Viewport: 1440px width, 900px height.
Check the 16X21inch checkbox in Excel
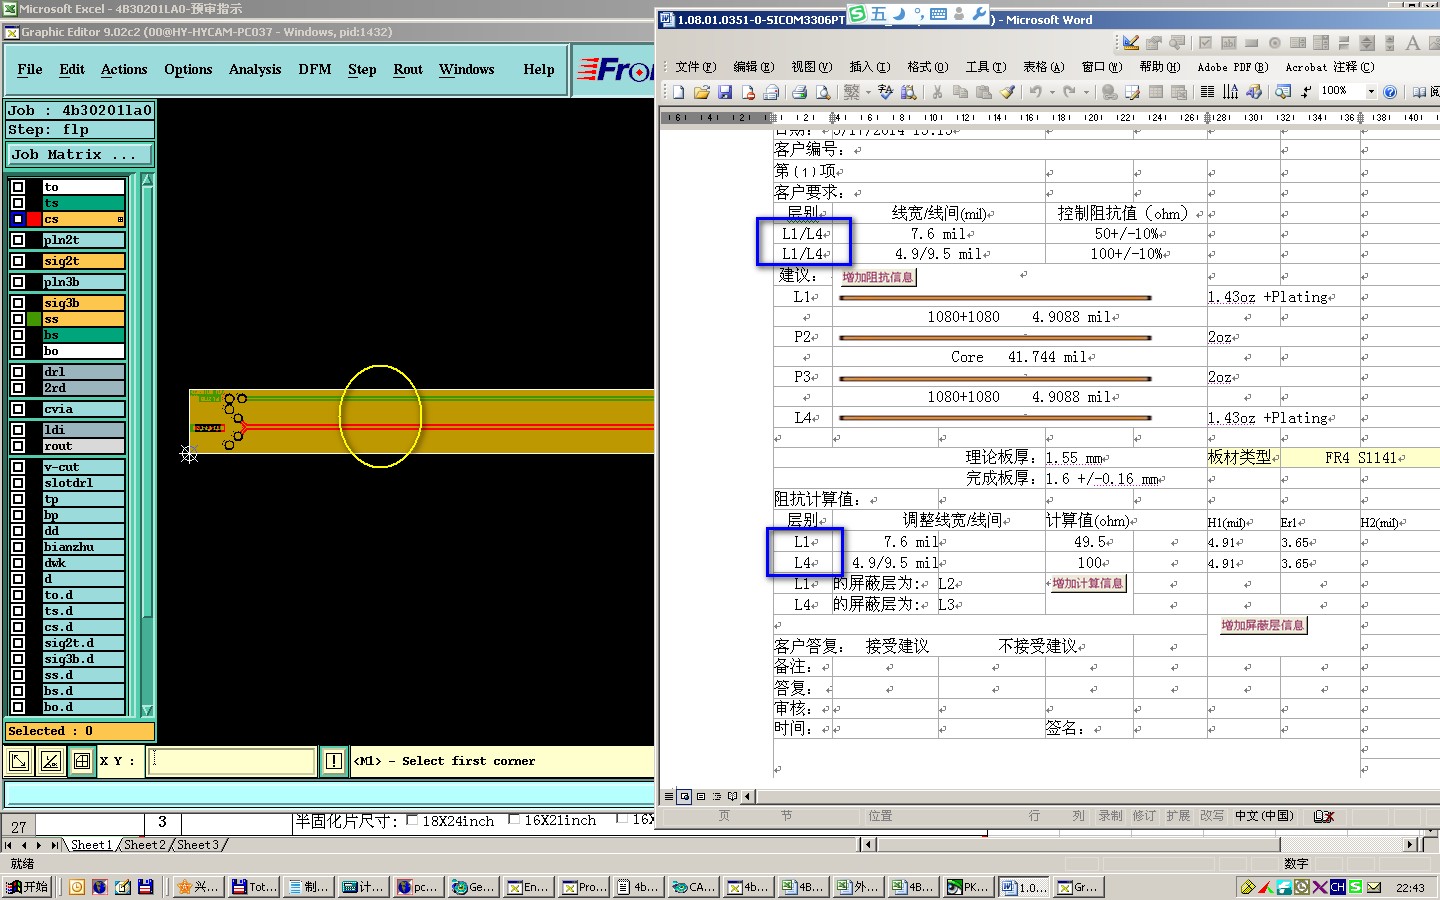[x=514, y=820]
